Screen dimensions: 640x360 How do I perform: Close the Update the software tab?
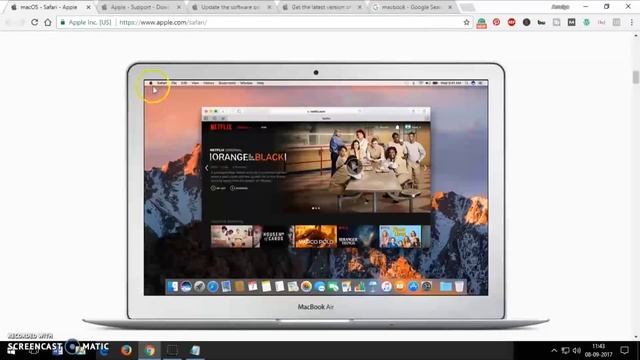pos(269,7)
